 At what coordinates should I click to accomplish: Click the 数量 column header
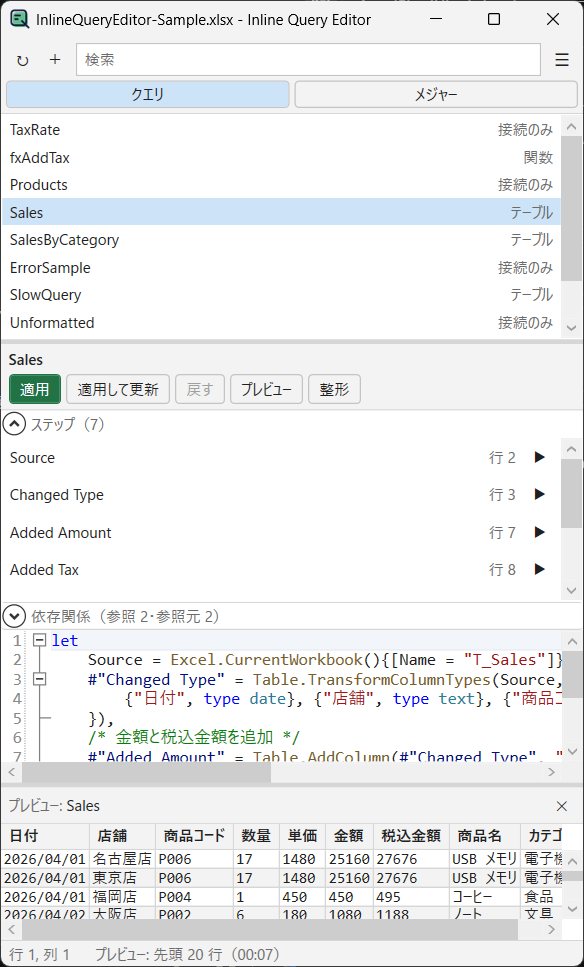click(x=256, y=836)
